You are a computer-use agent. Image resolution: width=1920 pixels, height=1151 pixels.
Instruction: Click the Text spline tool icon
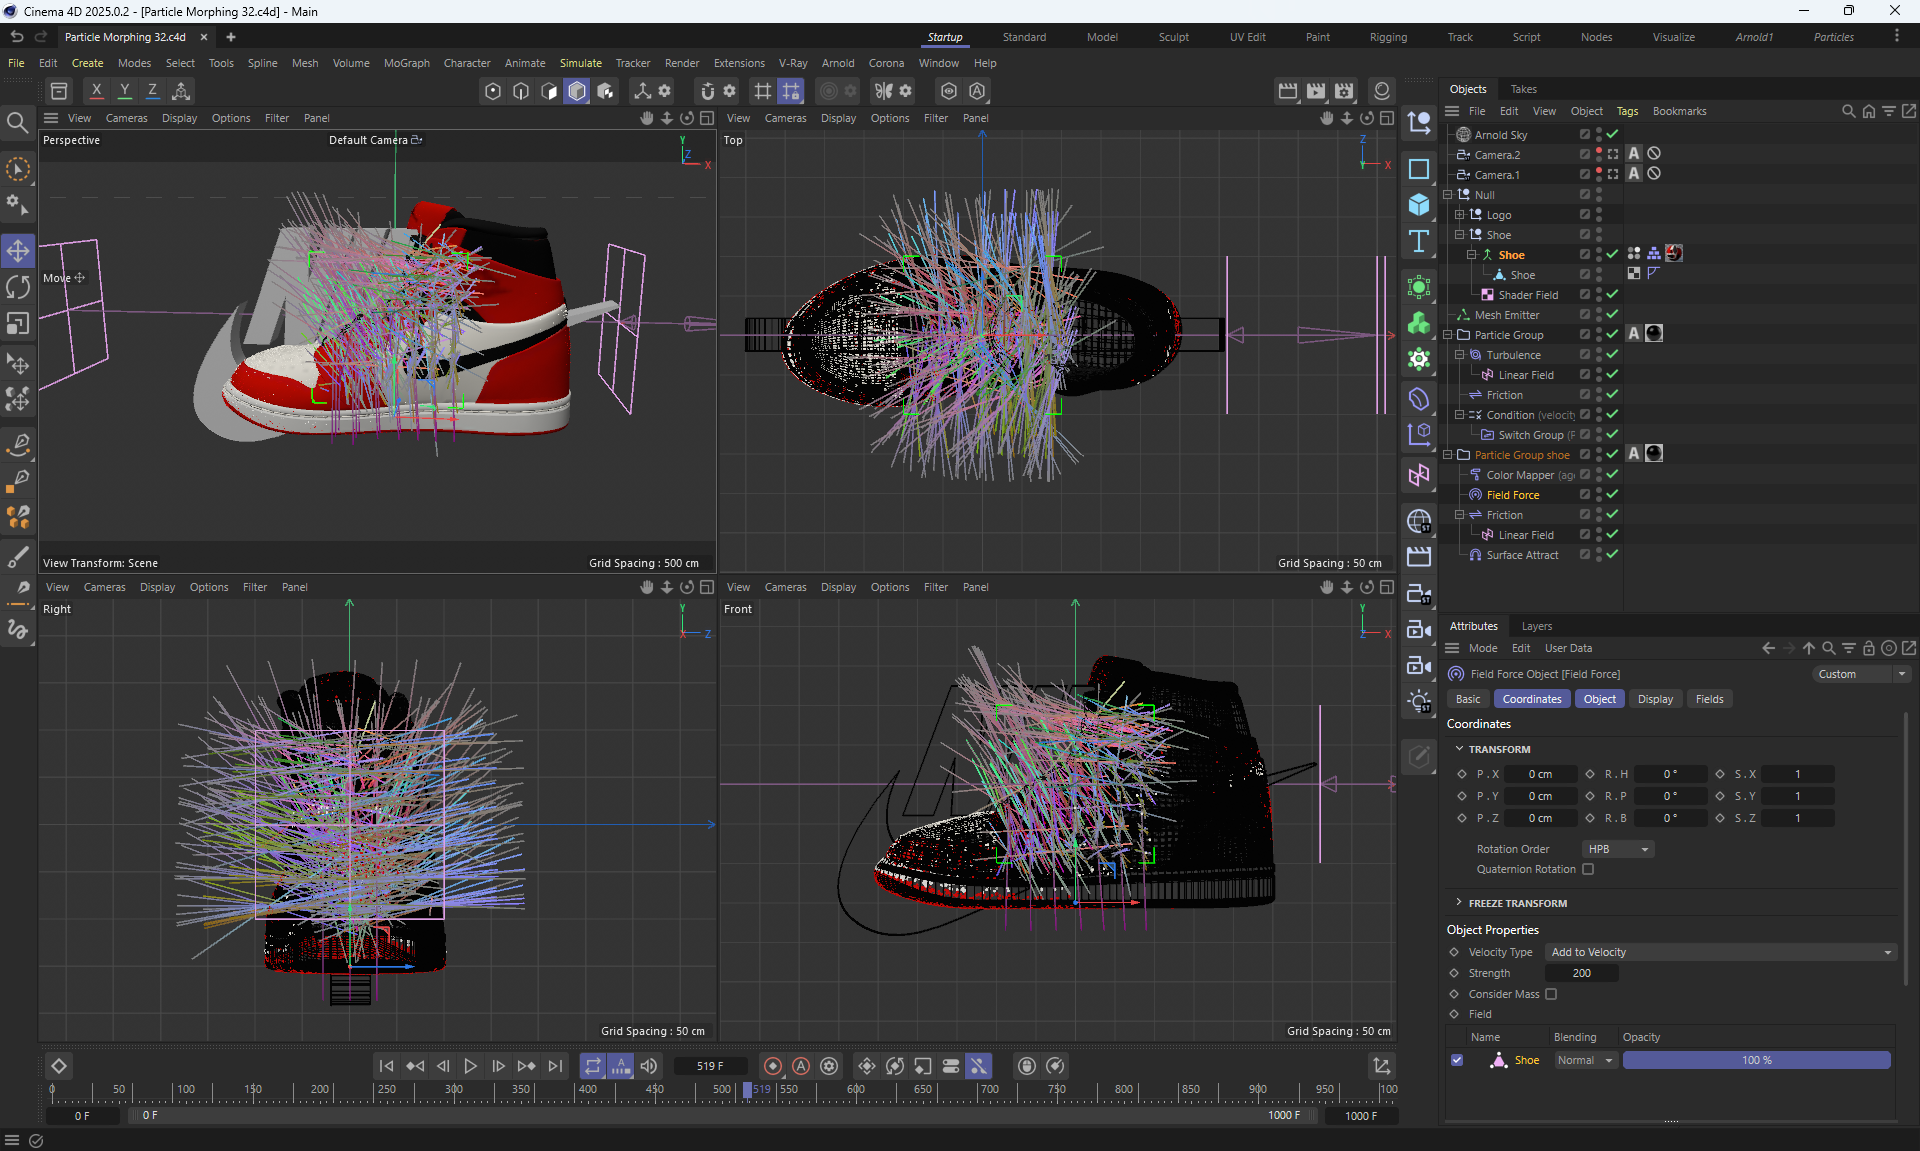click(1418, 241)
